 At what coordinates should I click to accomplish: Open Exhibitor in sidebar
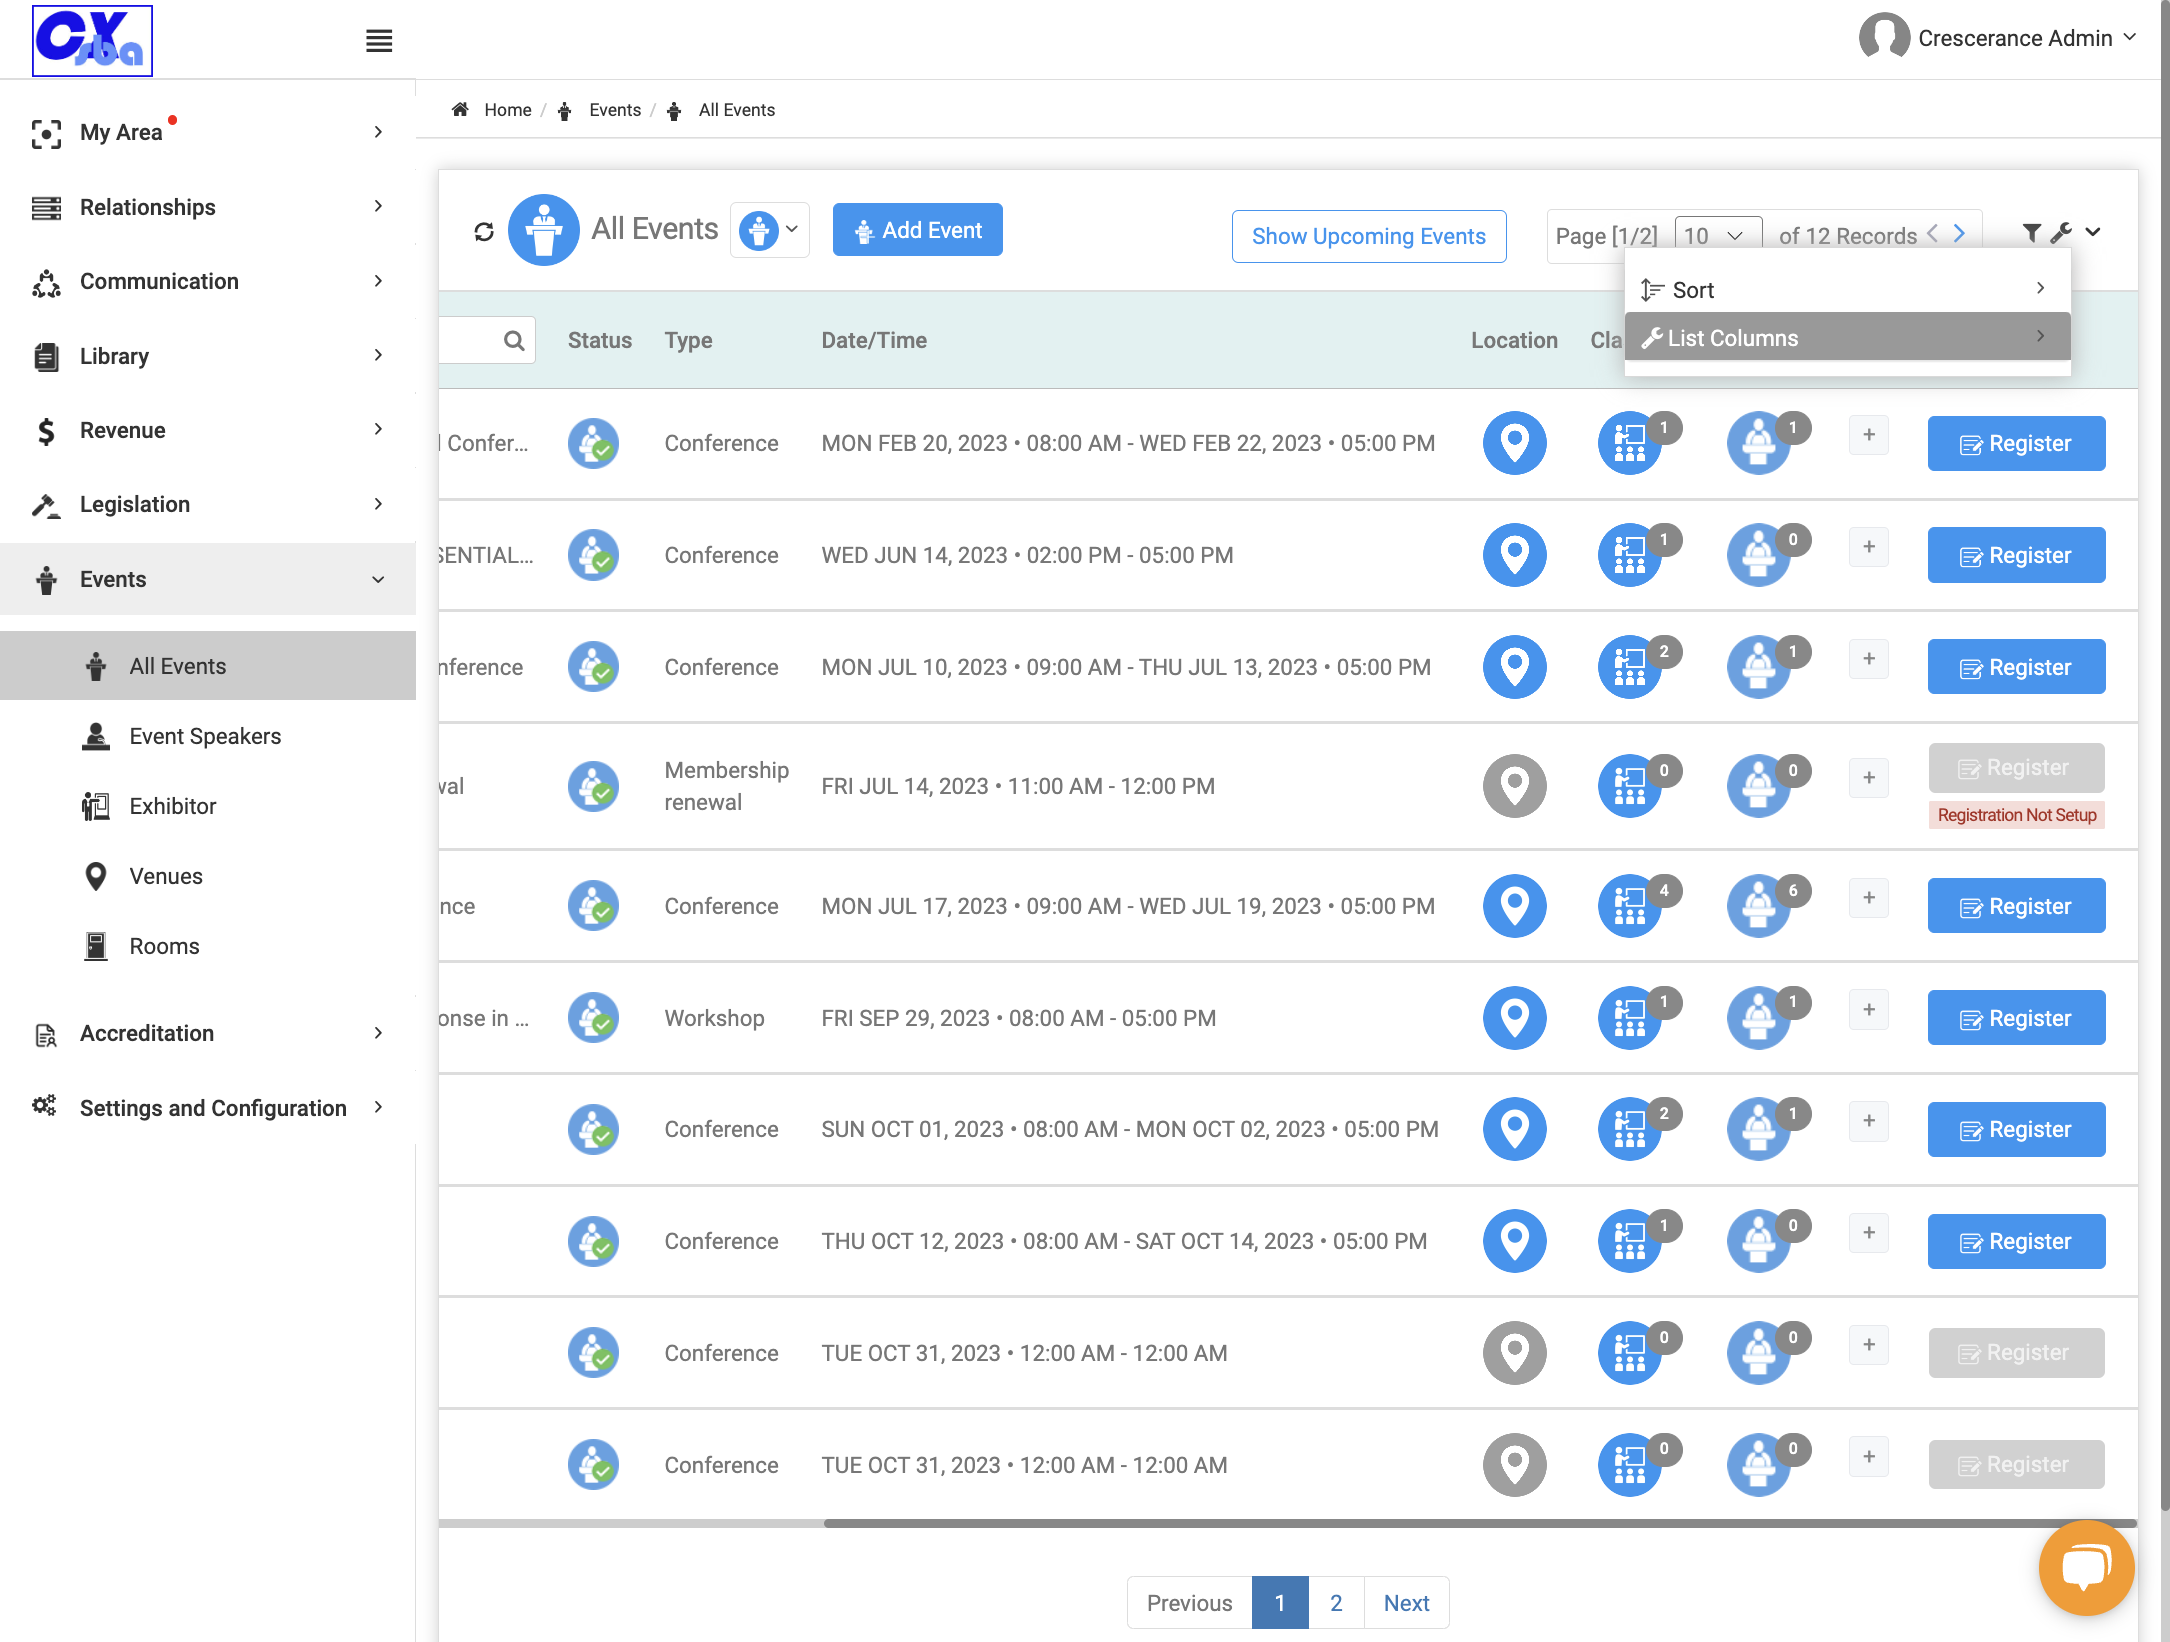point(172,806)
